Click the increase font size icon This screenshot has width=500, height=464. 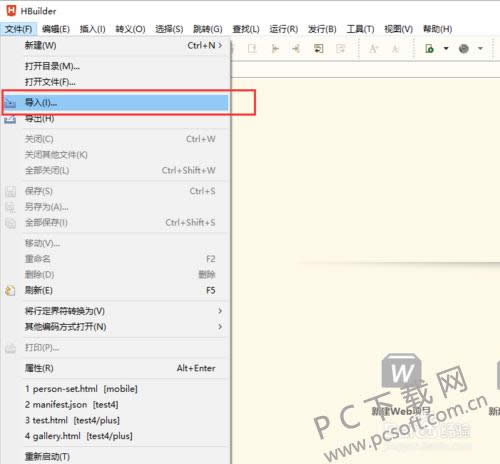[373, 49]
